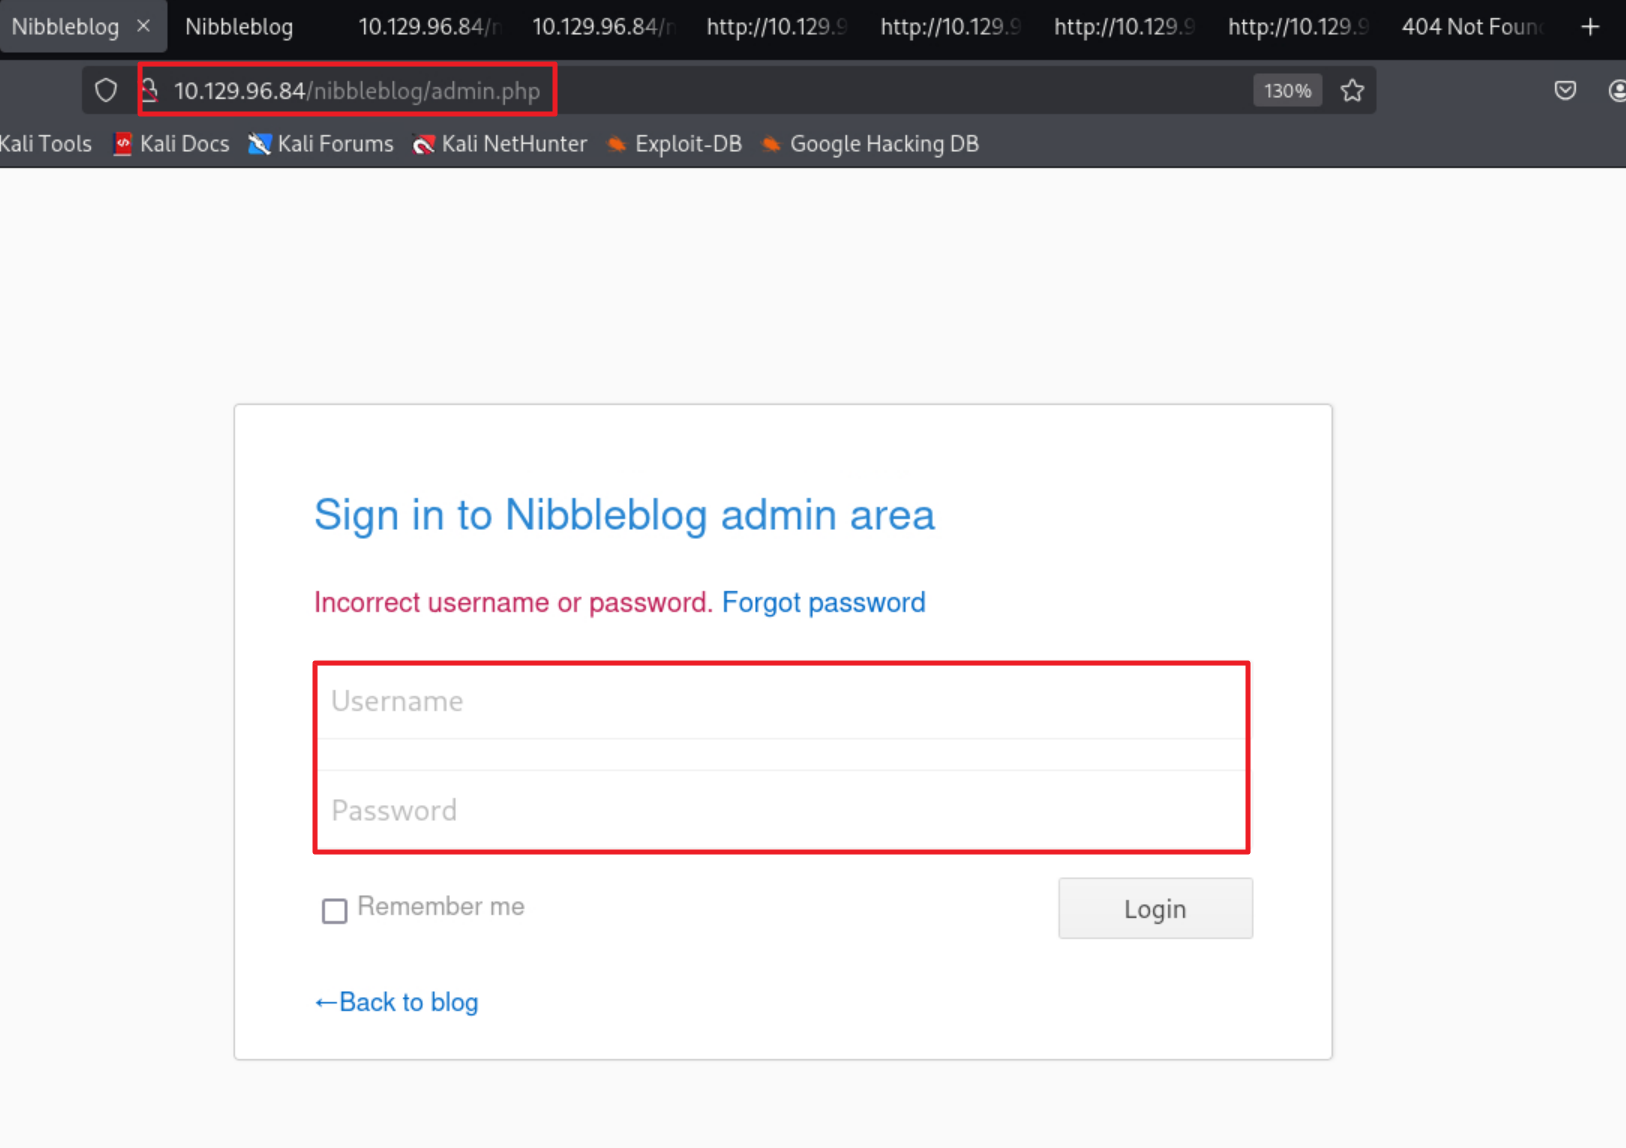The image size is (1626, 1148).
Task: Click the Back to blog link
Action: pyautogui.click(x=397, y=1002)
